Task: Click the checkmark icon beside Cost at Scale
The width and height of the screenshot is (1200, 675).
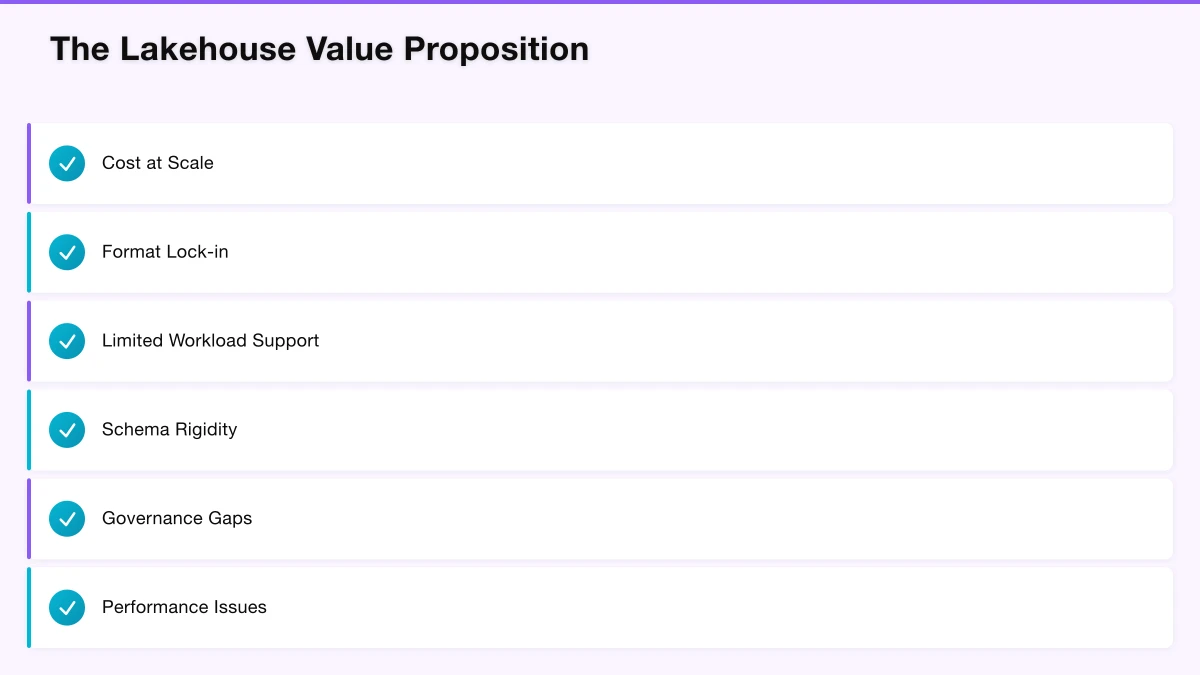Action: [67, 163]
